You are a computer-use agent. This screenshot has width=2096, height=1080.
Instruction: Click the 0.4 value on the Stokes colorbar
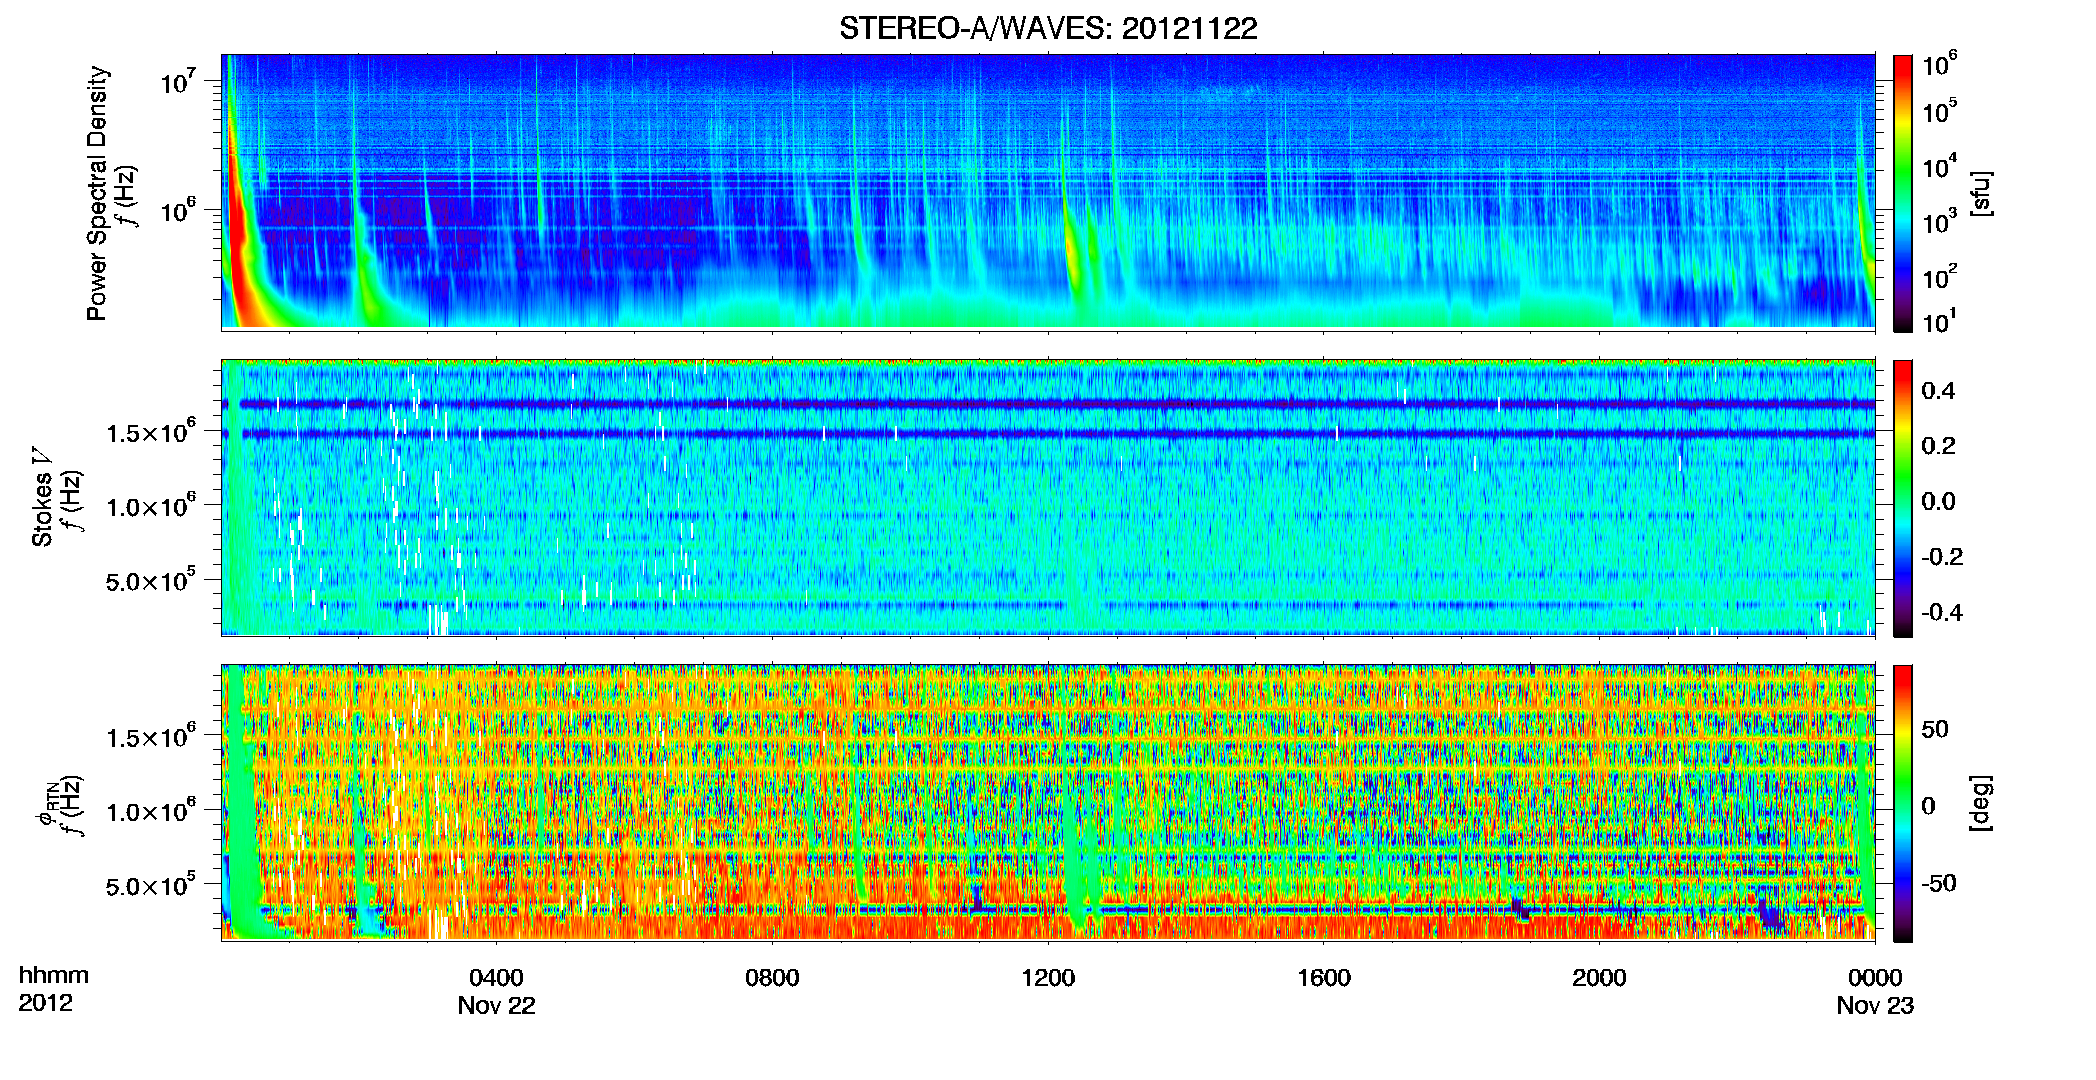[x=1938, y=391]
